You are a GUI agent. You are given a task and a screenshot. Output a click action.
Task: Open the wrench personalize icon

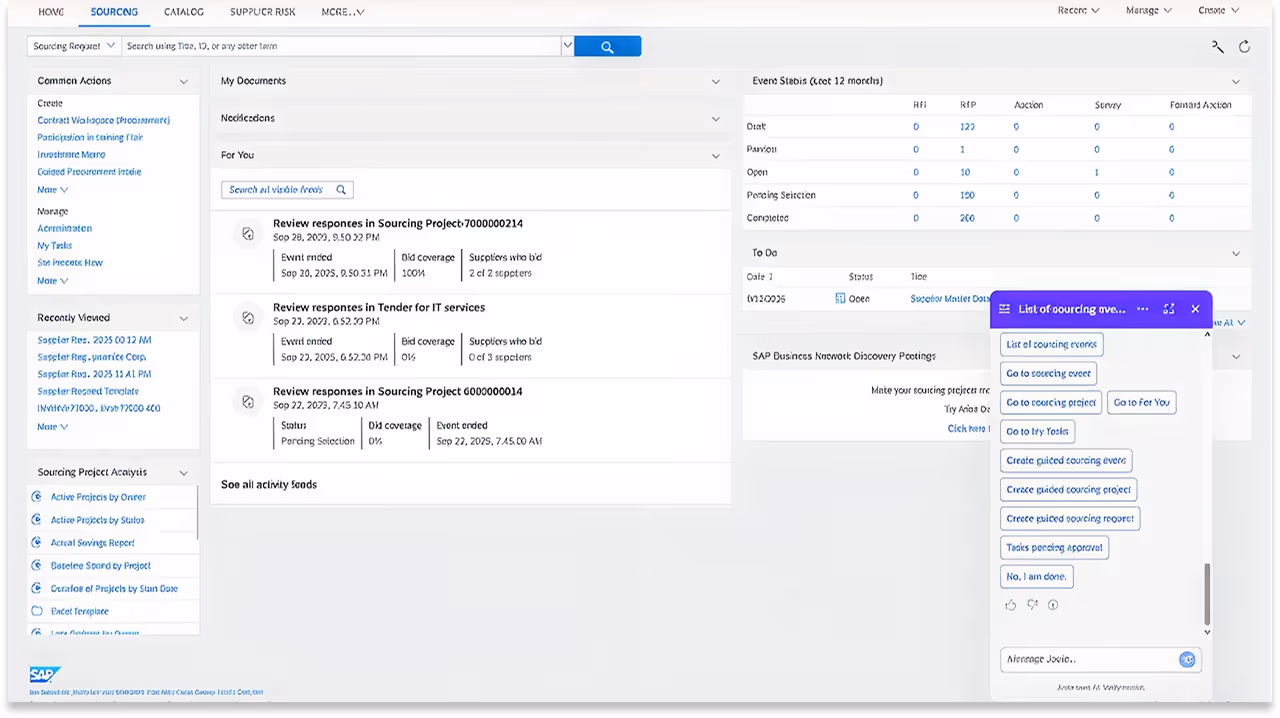1217,46
